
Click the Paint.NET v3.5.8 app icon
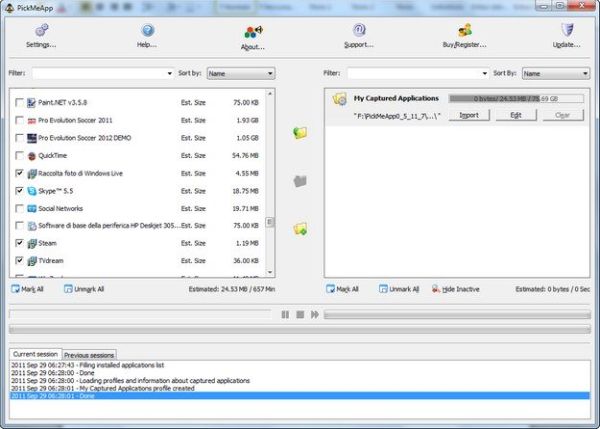click(32, 103)
